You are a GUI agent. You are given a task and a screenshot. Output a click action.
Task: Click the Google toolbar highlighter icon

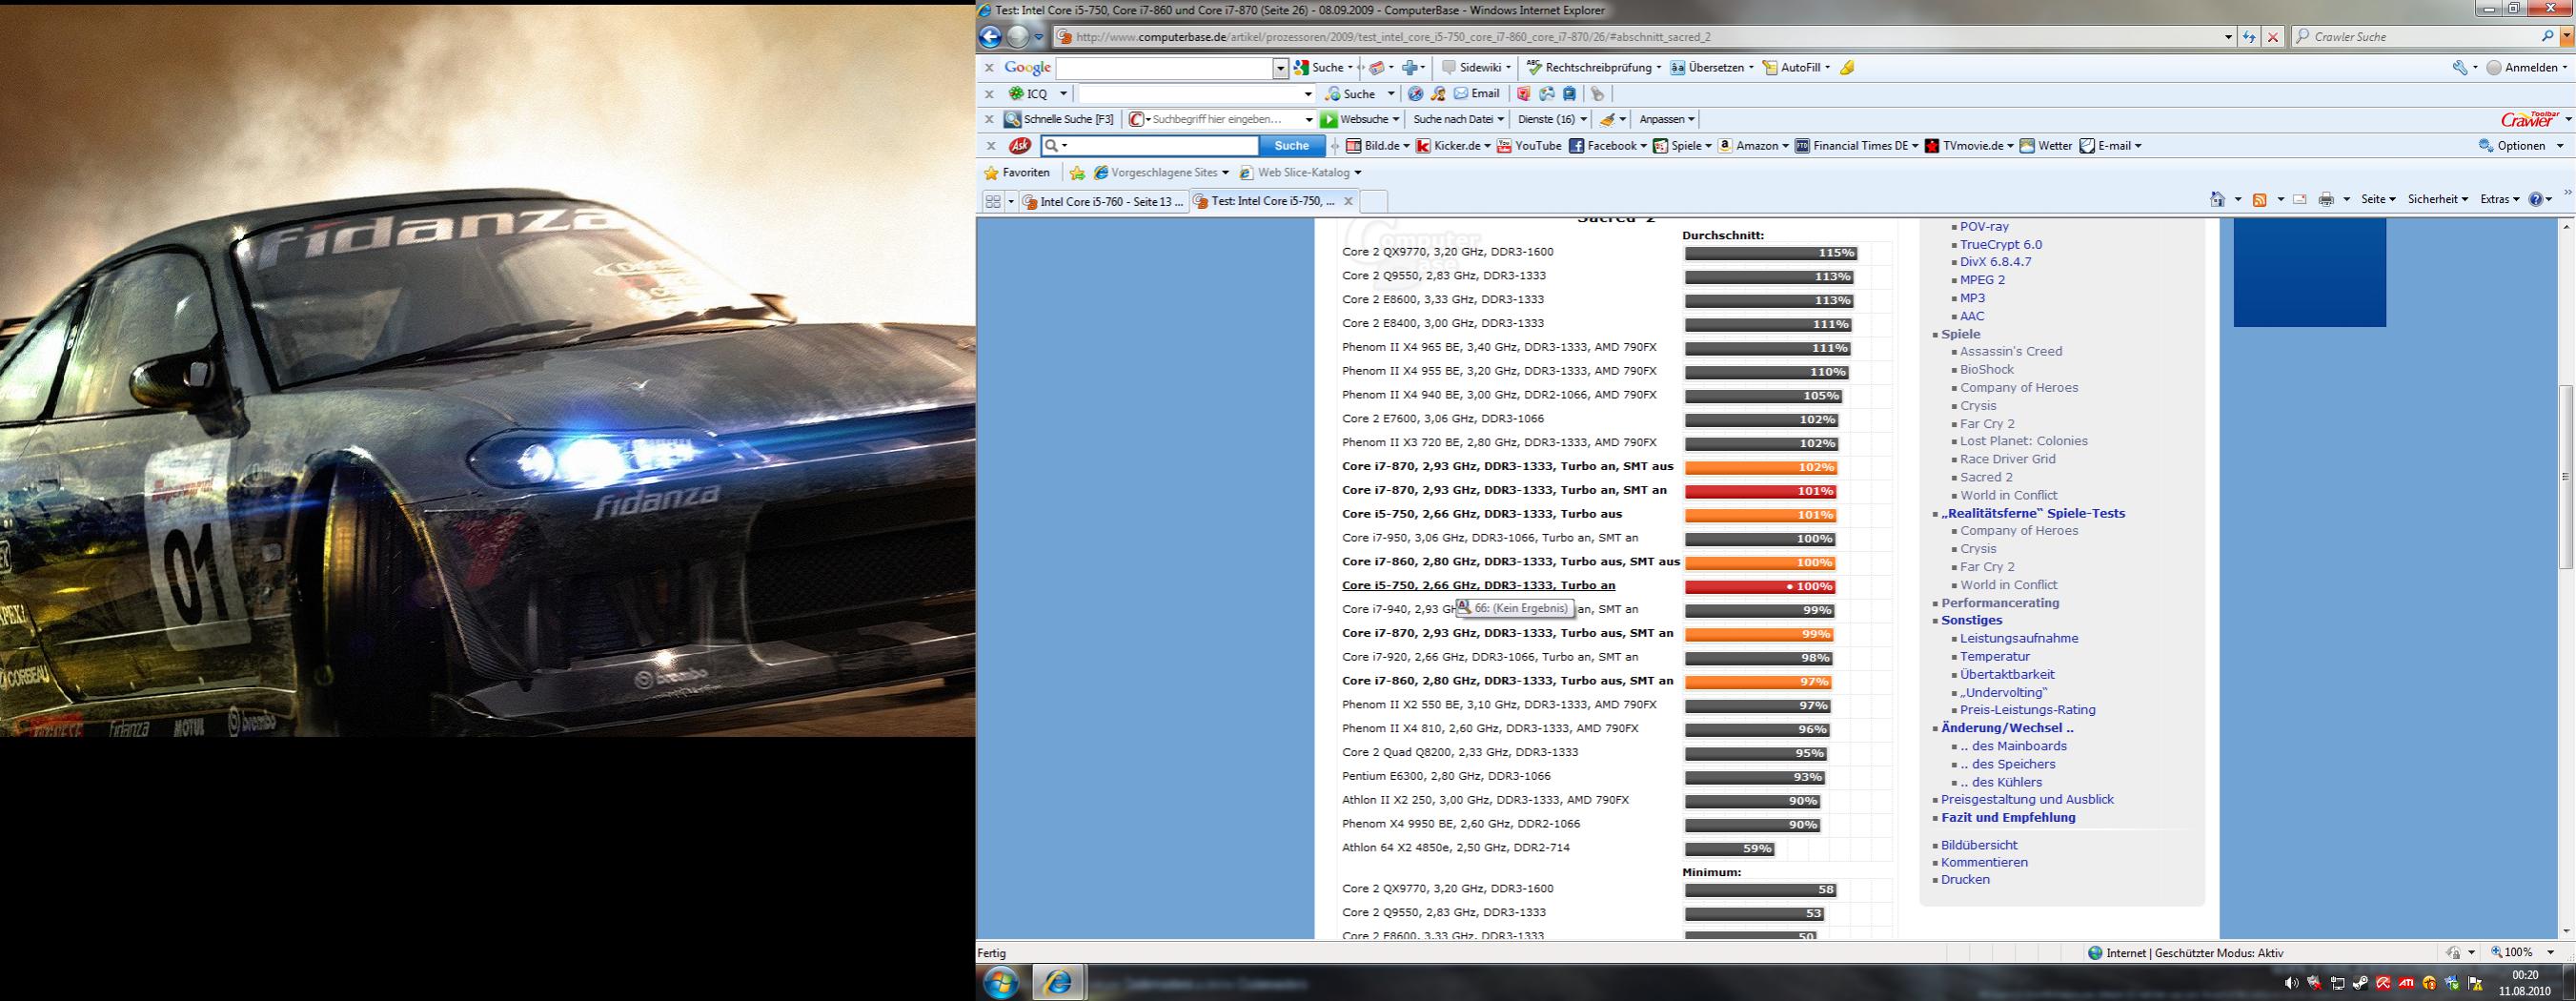tap(1847, 68)
